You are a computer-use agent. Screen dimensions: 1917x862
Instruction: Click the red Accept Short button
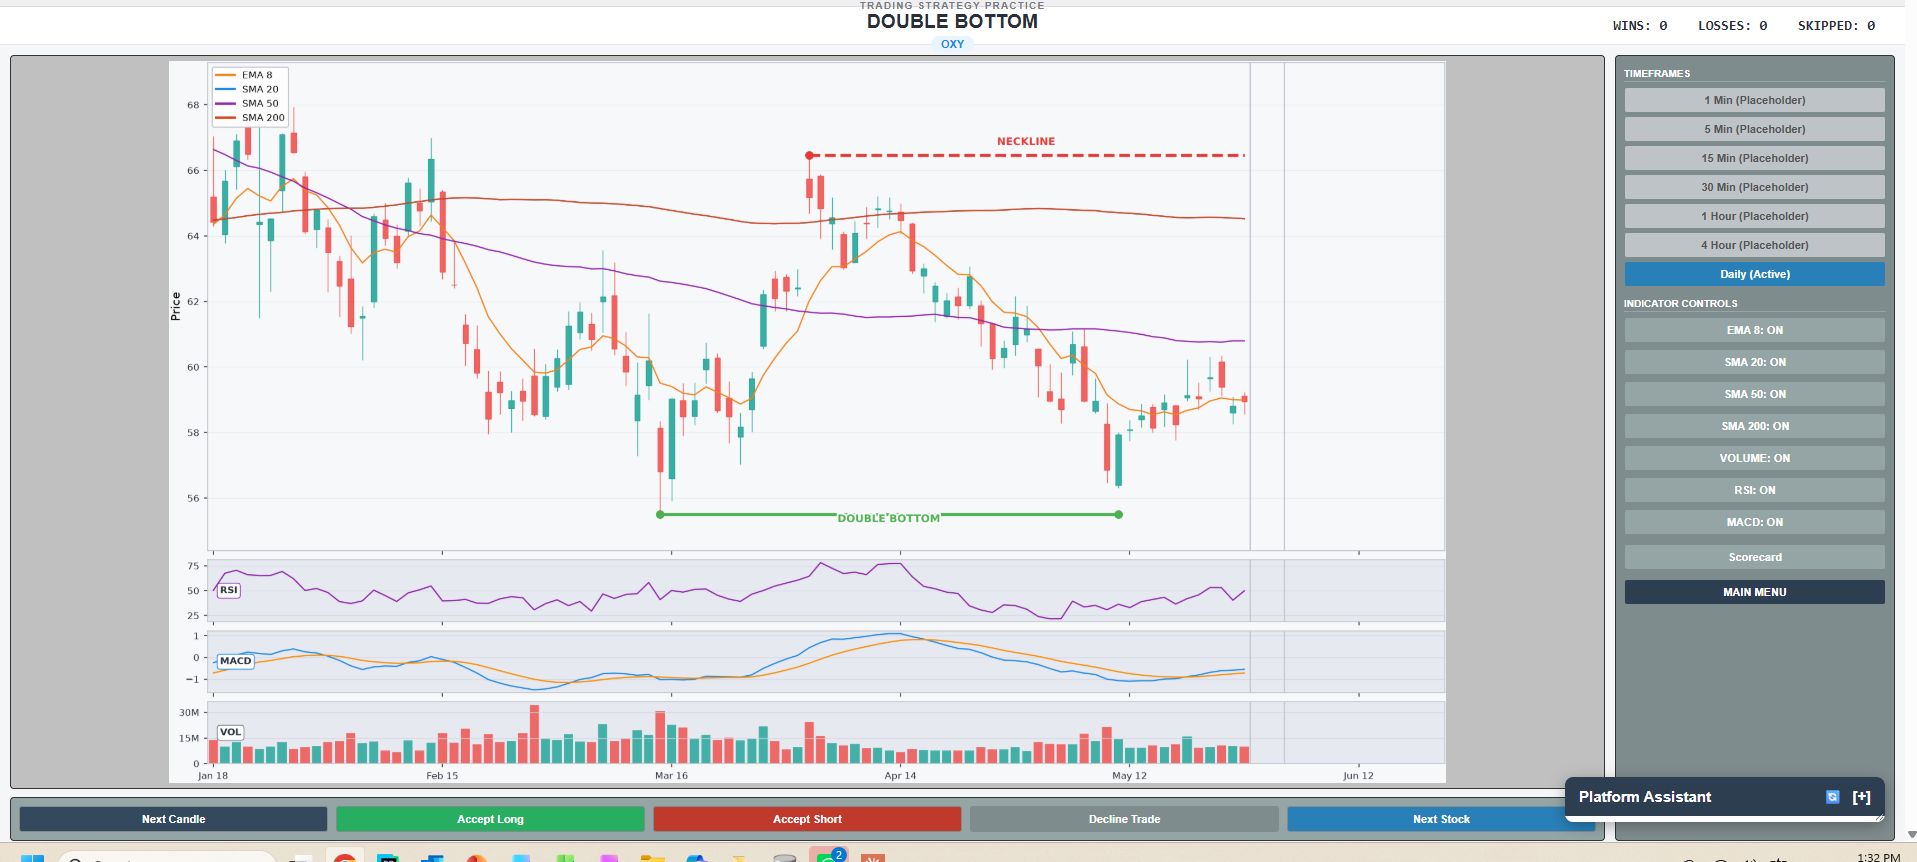(x=807, y=819)
